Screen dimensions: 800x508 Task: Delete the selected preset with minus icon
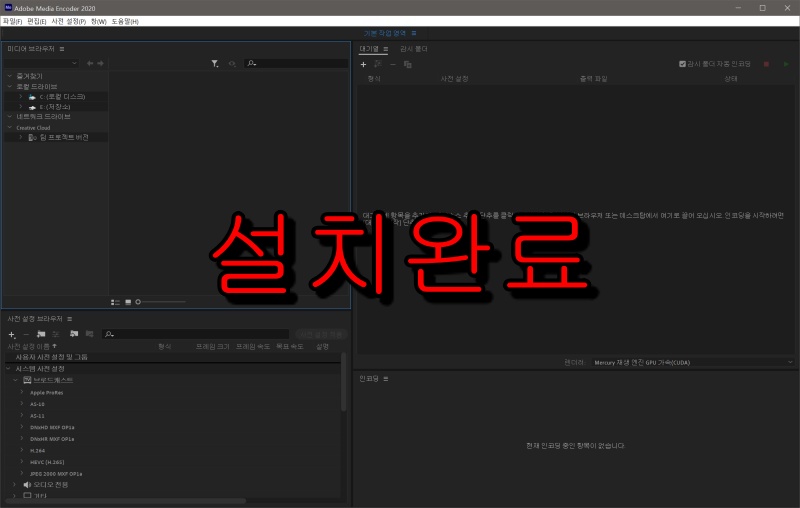(x=26, y=335)
